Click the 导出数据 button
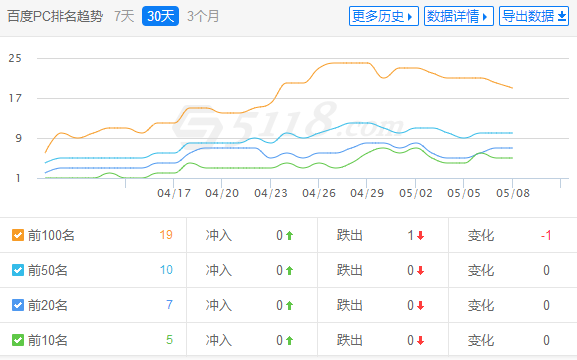This screenshot has width=577, height=360. coord(534,16)
